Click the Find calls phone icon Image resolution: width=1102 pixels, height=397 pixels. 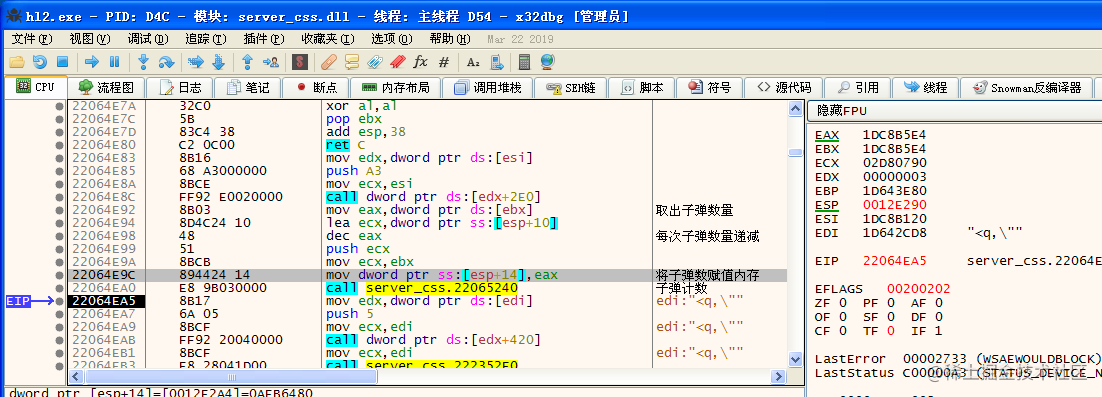[496, 62]
